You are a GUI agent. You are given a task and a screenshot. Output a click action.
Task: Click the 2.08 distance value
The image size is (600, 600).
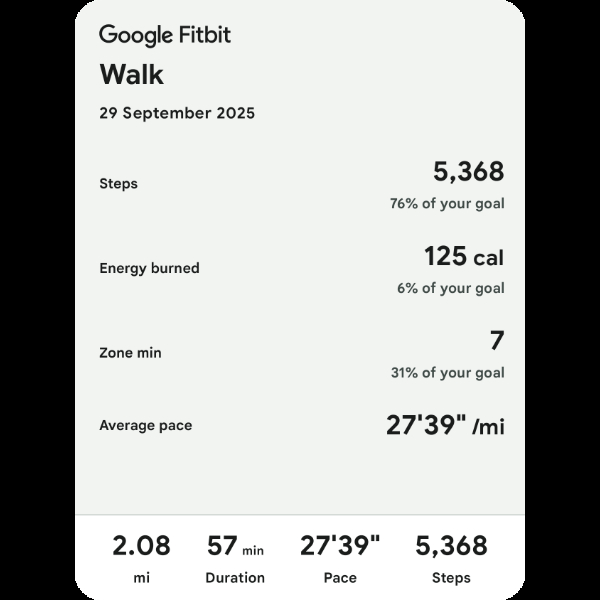coord(141,546)
